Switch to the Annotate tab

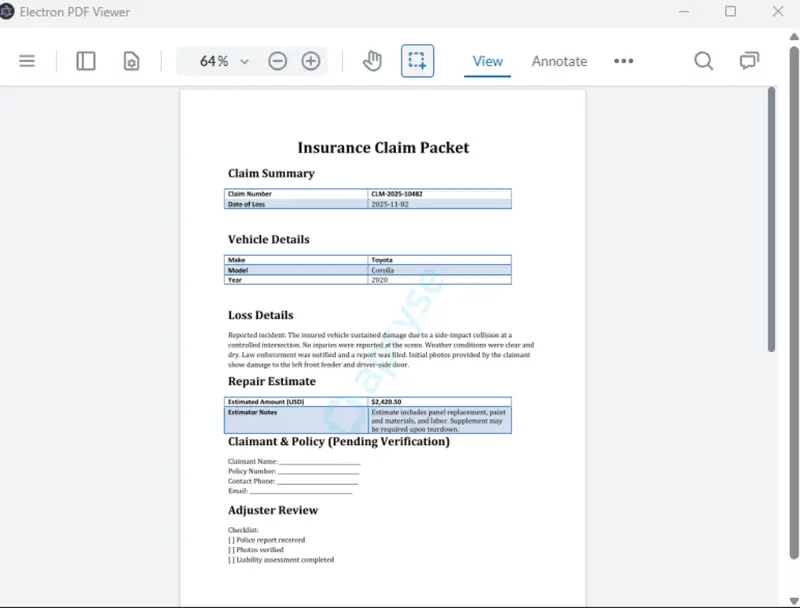click(559, 61)
